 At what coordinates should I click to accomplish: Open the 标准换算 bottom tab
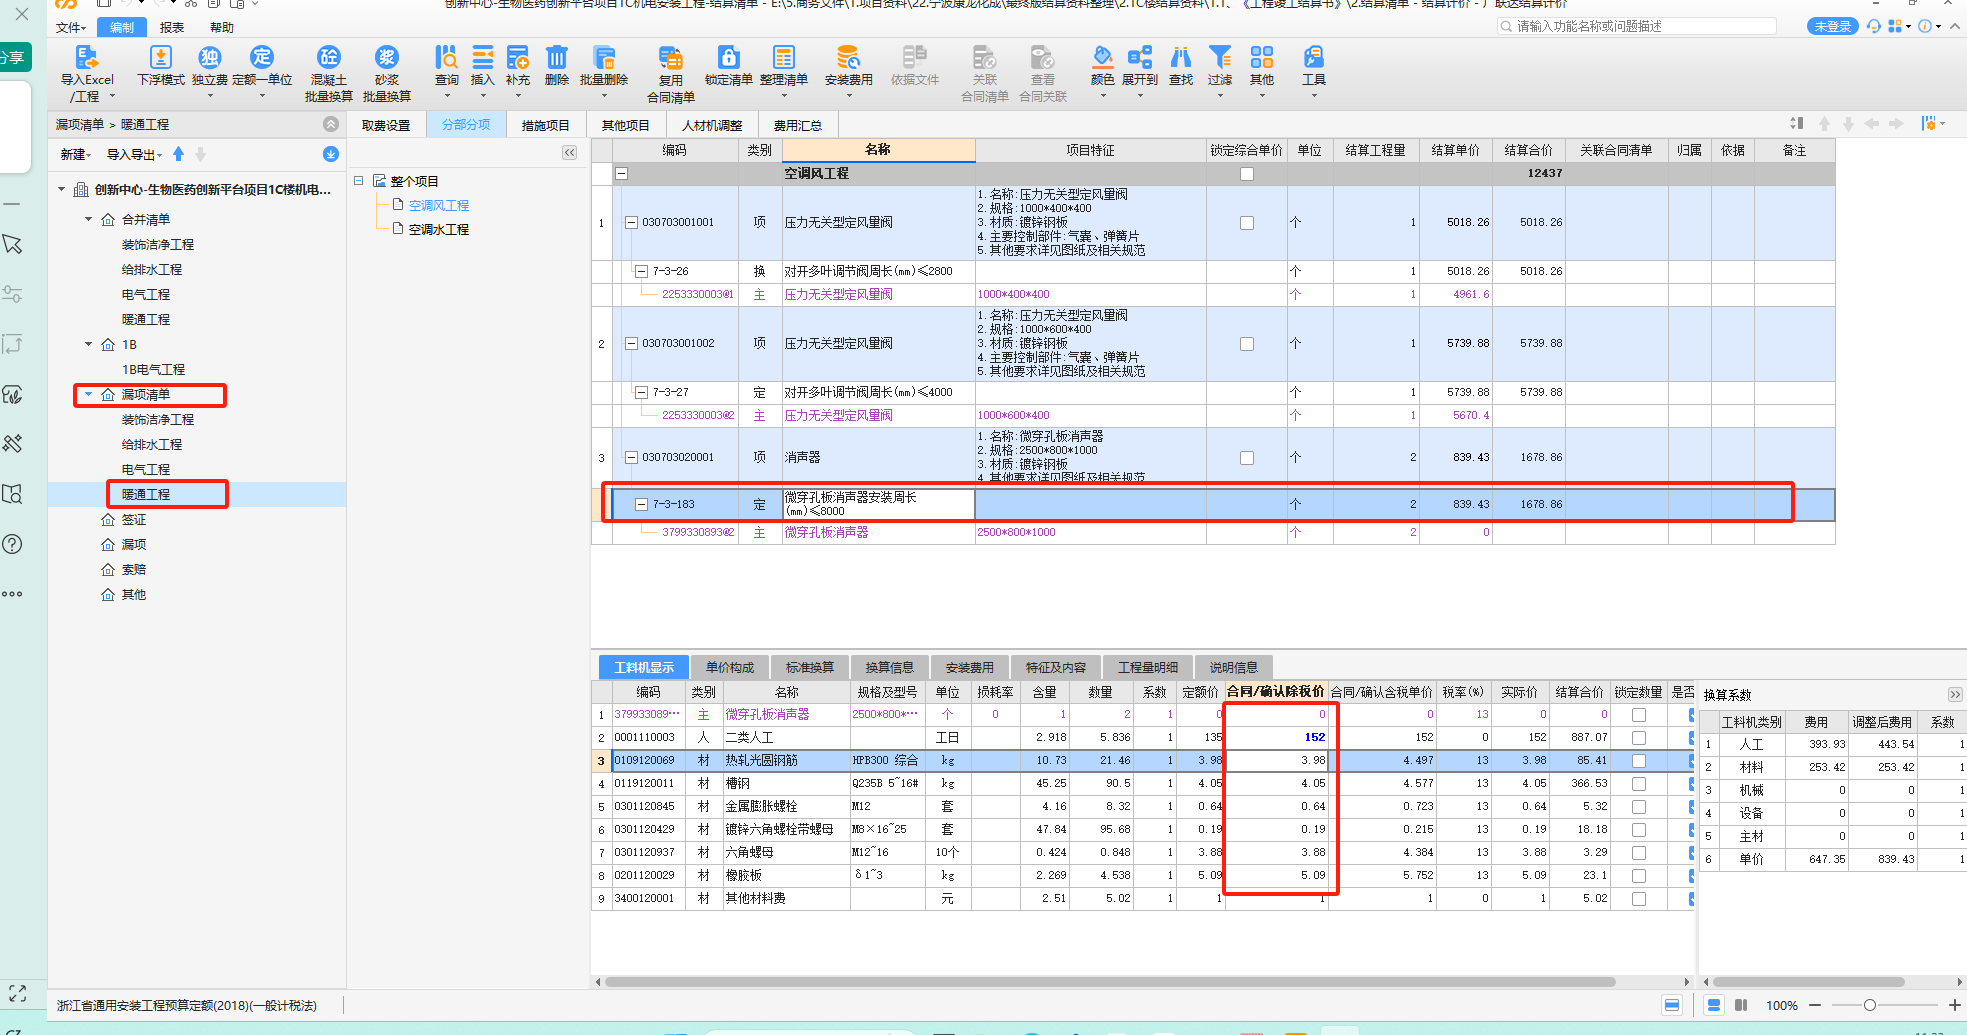pos(809,667)
